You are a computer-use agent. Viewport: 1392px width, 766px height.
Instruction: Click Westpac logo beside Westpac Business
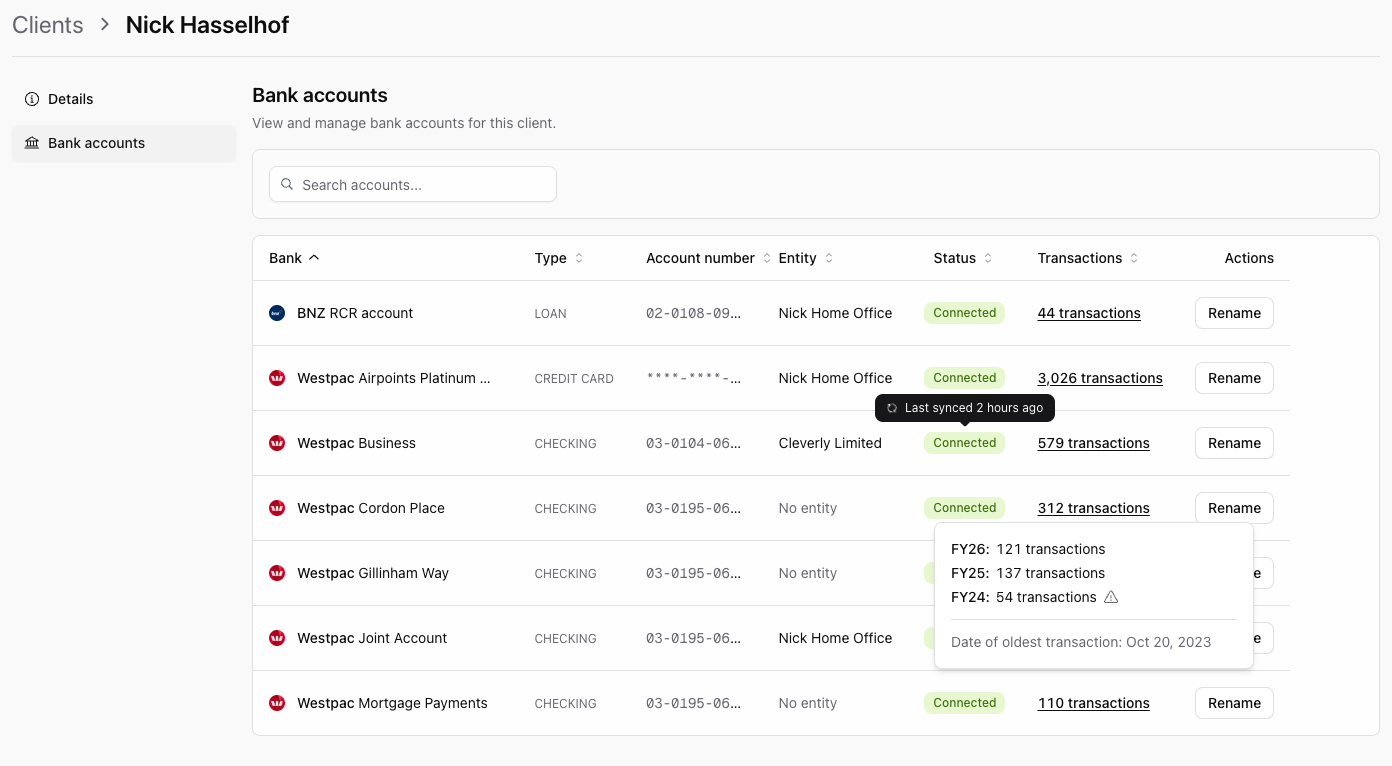277,443
